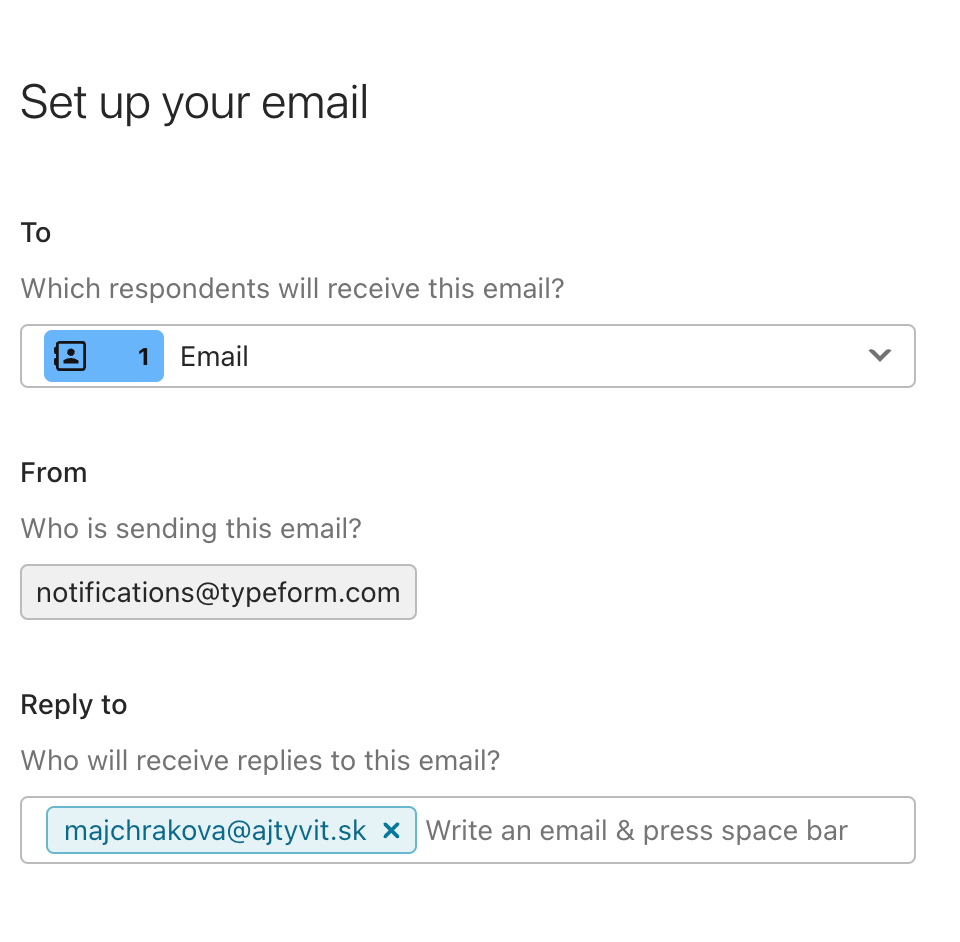960x942 pixels.
Task: Click Who is sending this email text
Action: pyautogui.click(x=191, y=528)
